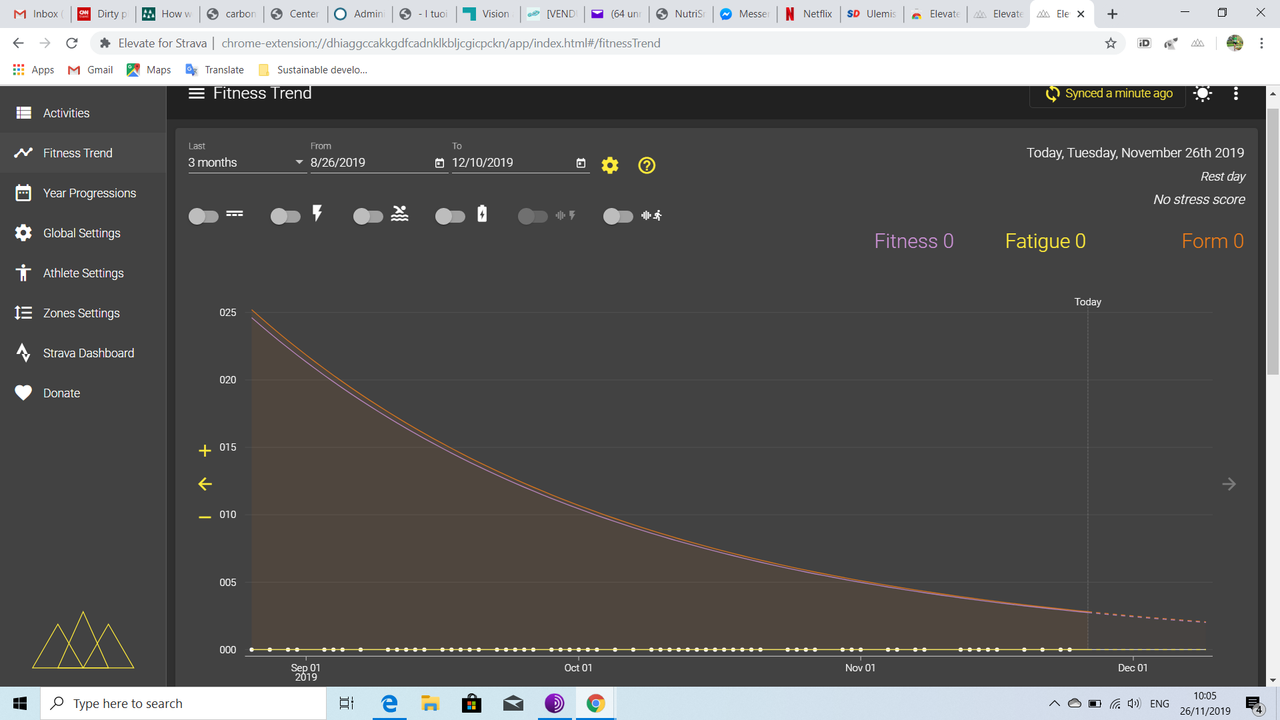Click the help question mark icon

tap(646, 165)
